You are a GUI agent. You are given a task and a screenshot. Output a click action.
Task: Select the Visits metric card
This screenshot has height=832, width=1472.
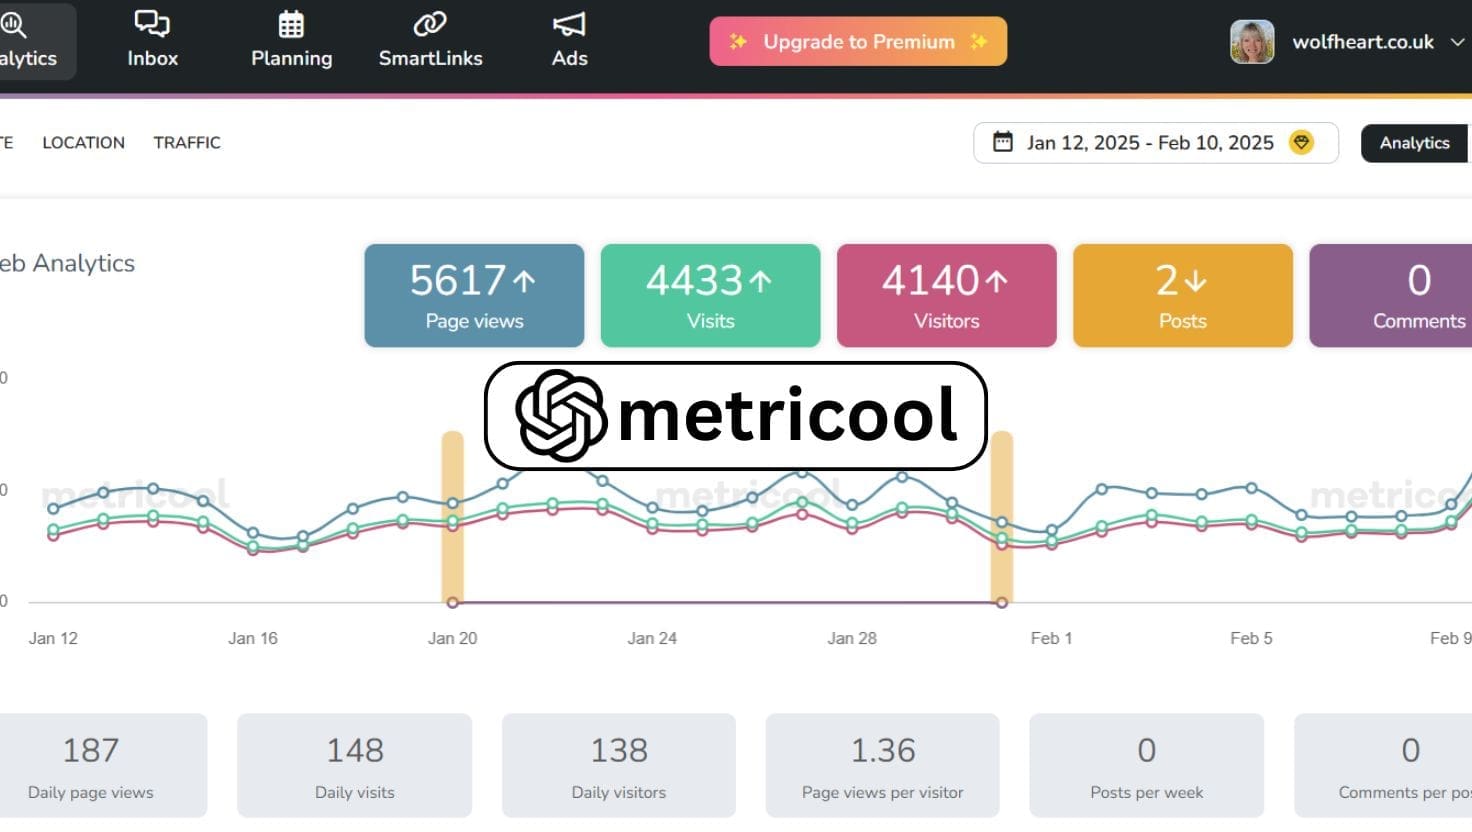710,296
